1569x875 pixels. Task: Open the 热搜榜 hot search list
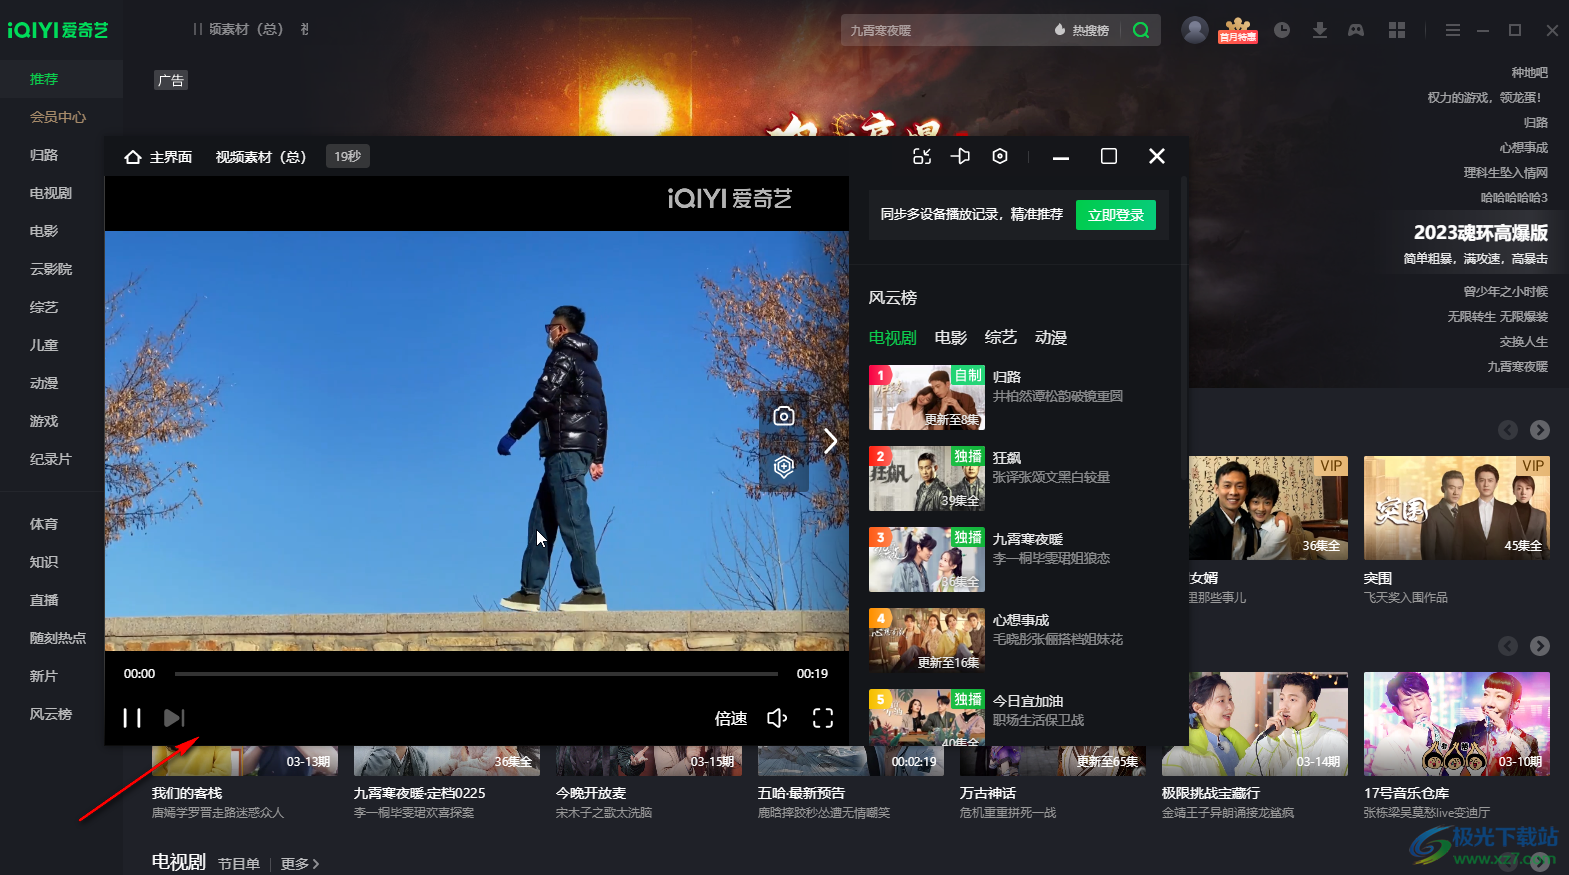point(1082,30)
